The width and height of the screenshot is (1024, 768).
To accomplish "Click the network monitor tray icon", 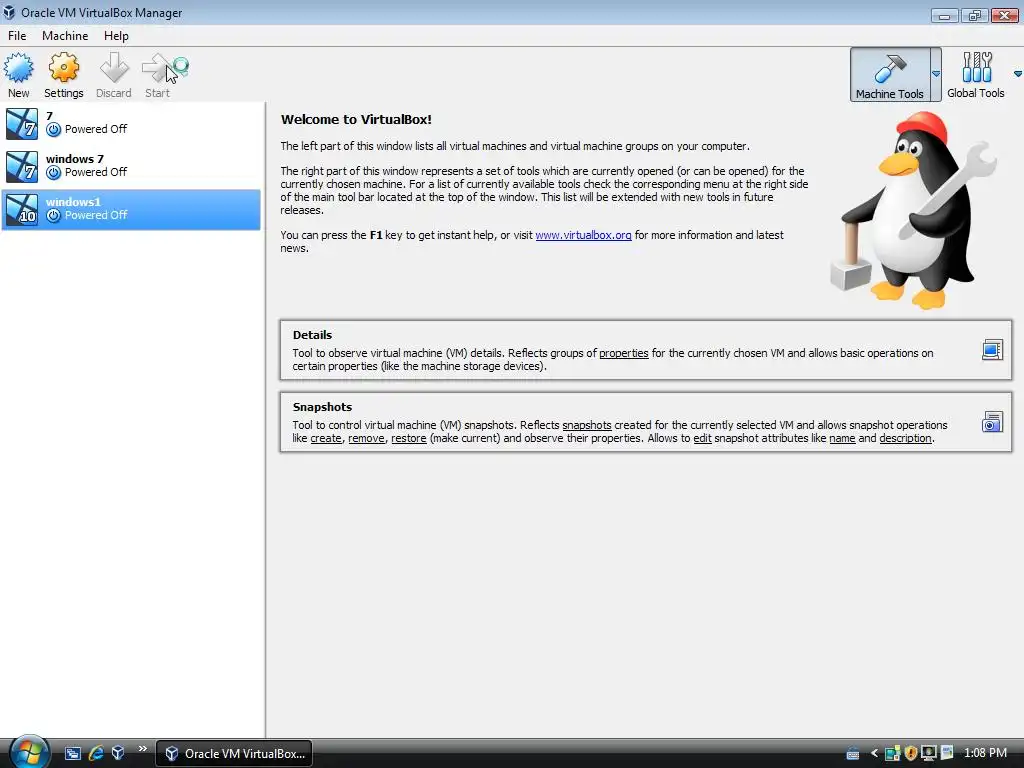I will [x=929, y=754].
